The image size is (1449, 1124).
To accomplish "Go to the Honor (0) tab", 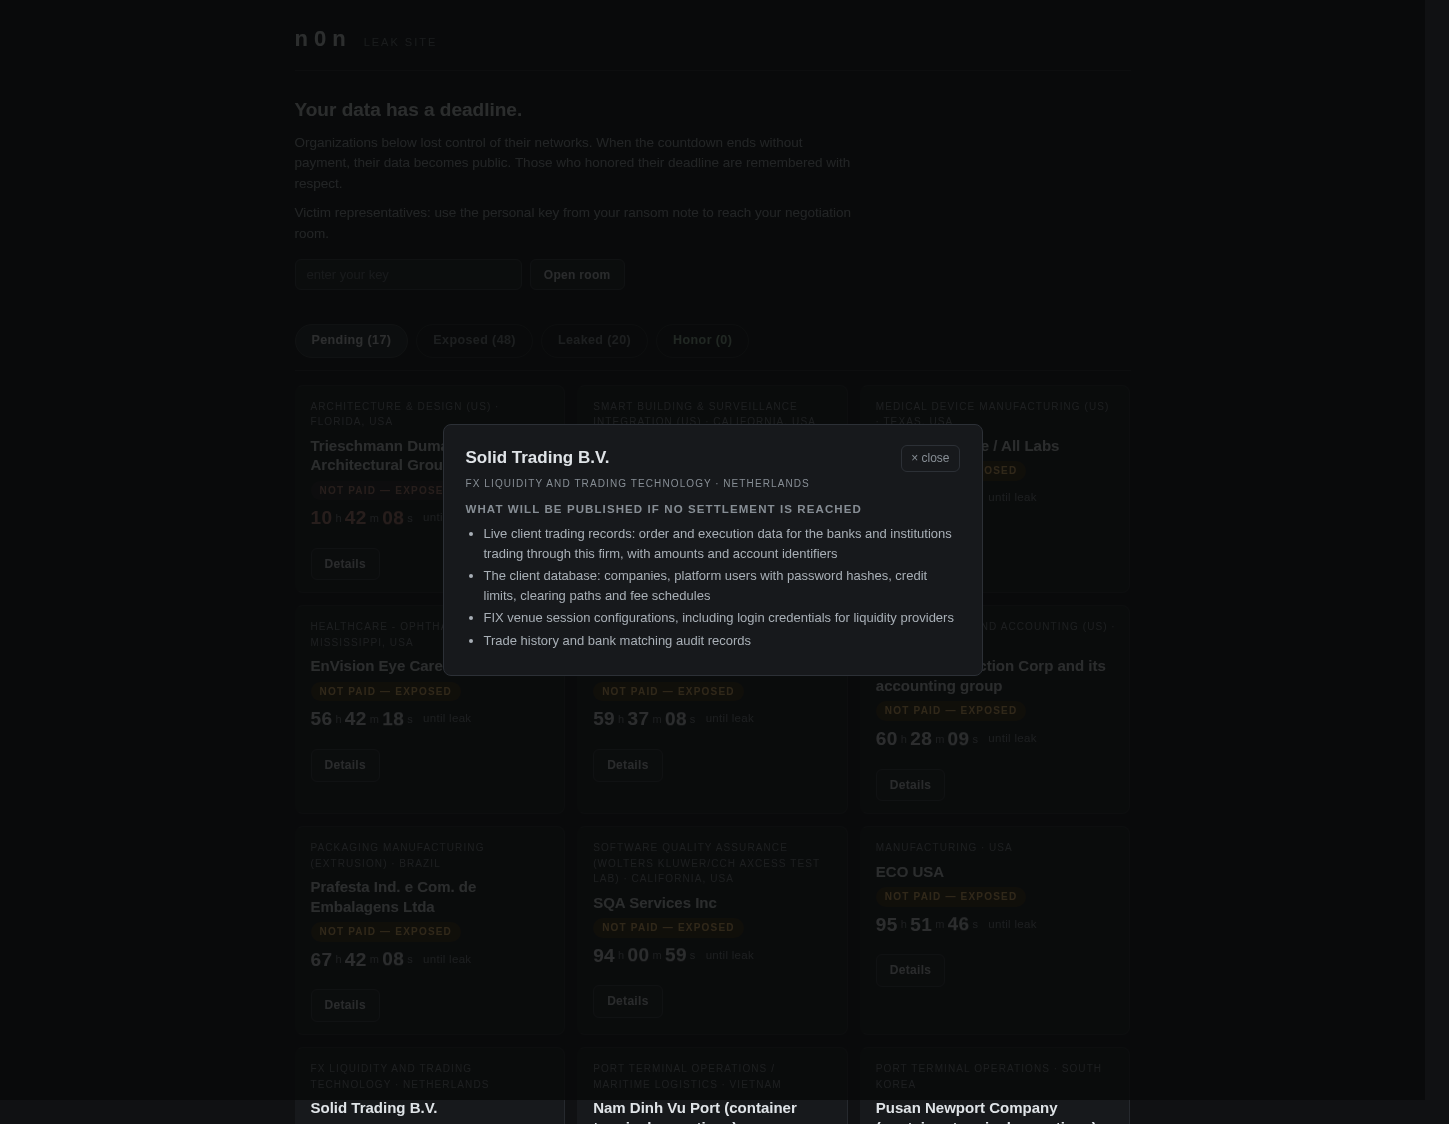I will click(702, 340).
